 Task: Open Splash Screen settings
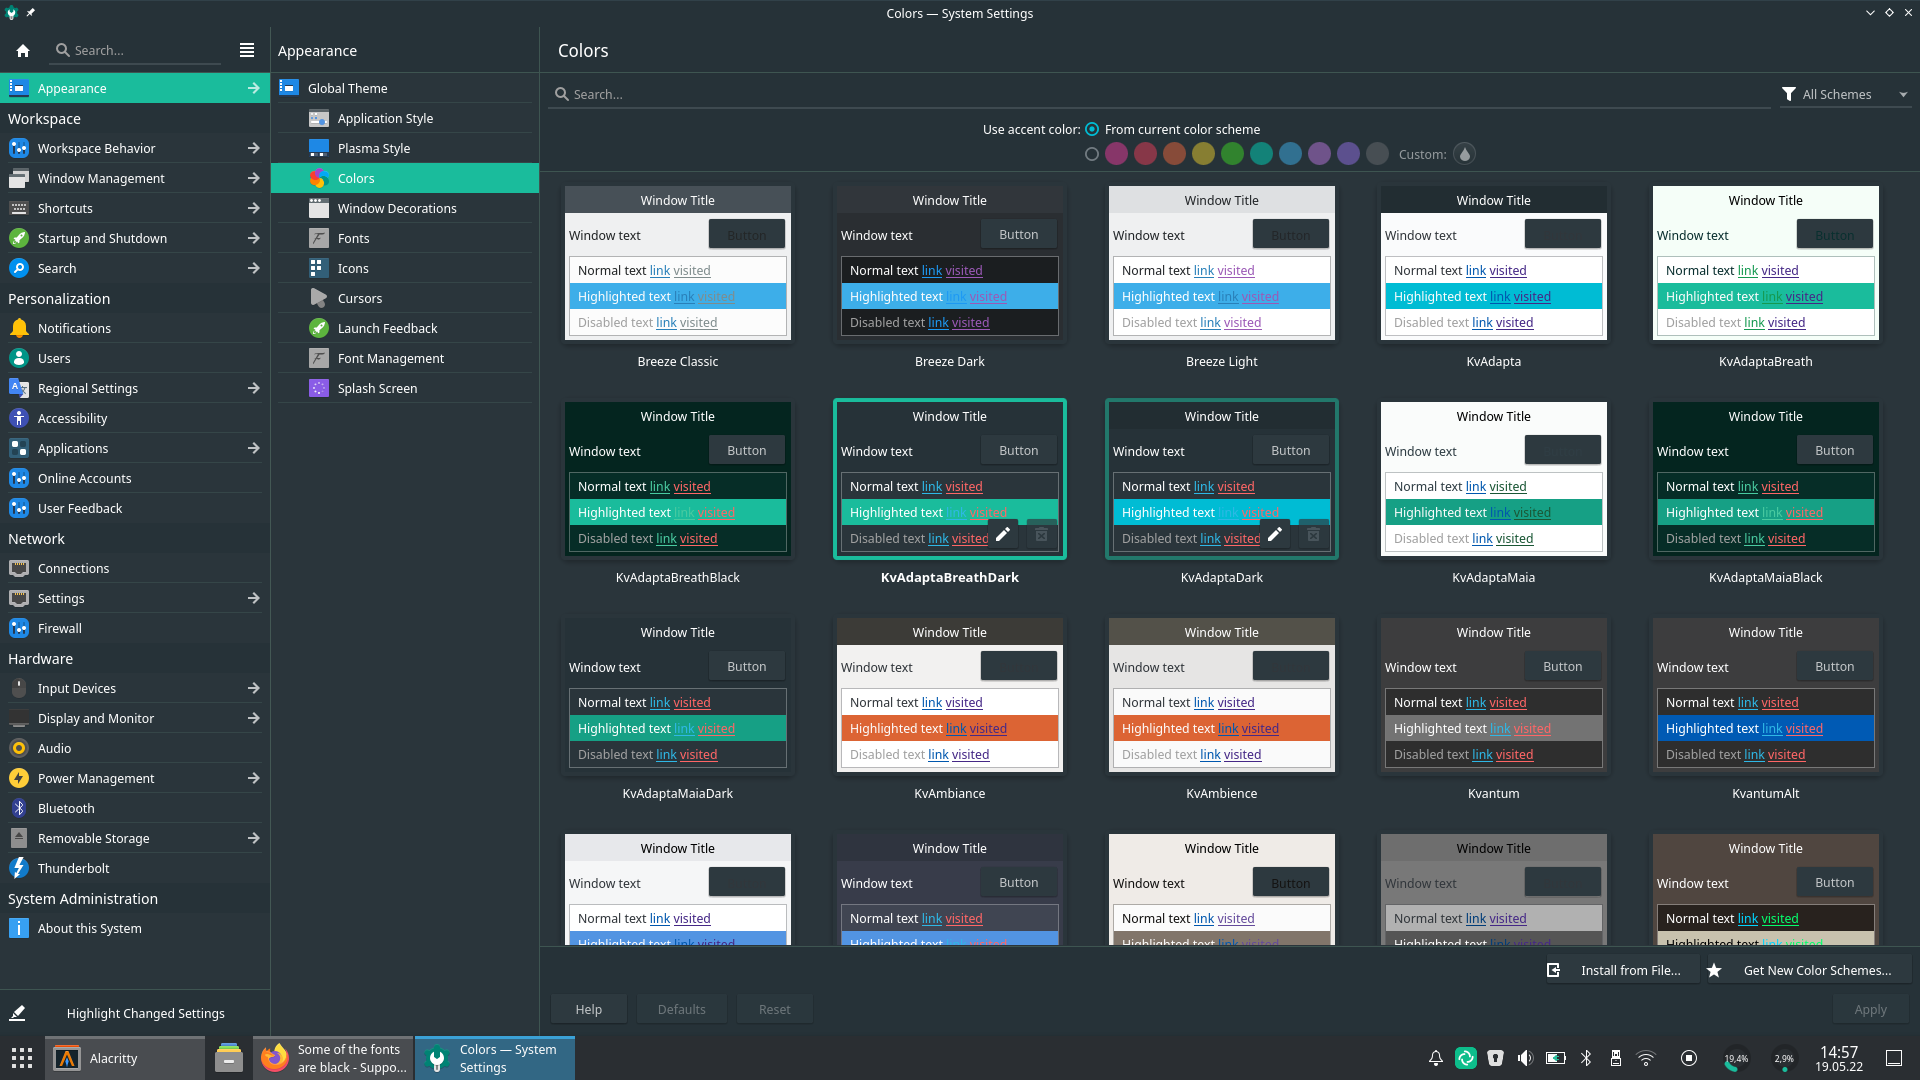pos(405,388)
